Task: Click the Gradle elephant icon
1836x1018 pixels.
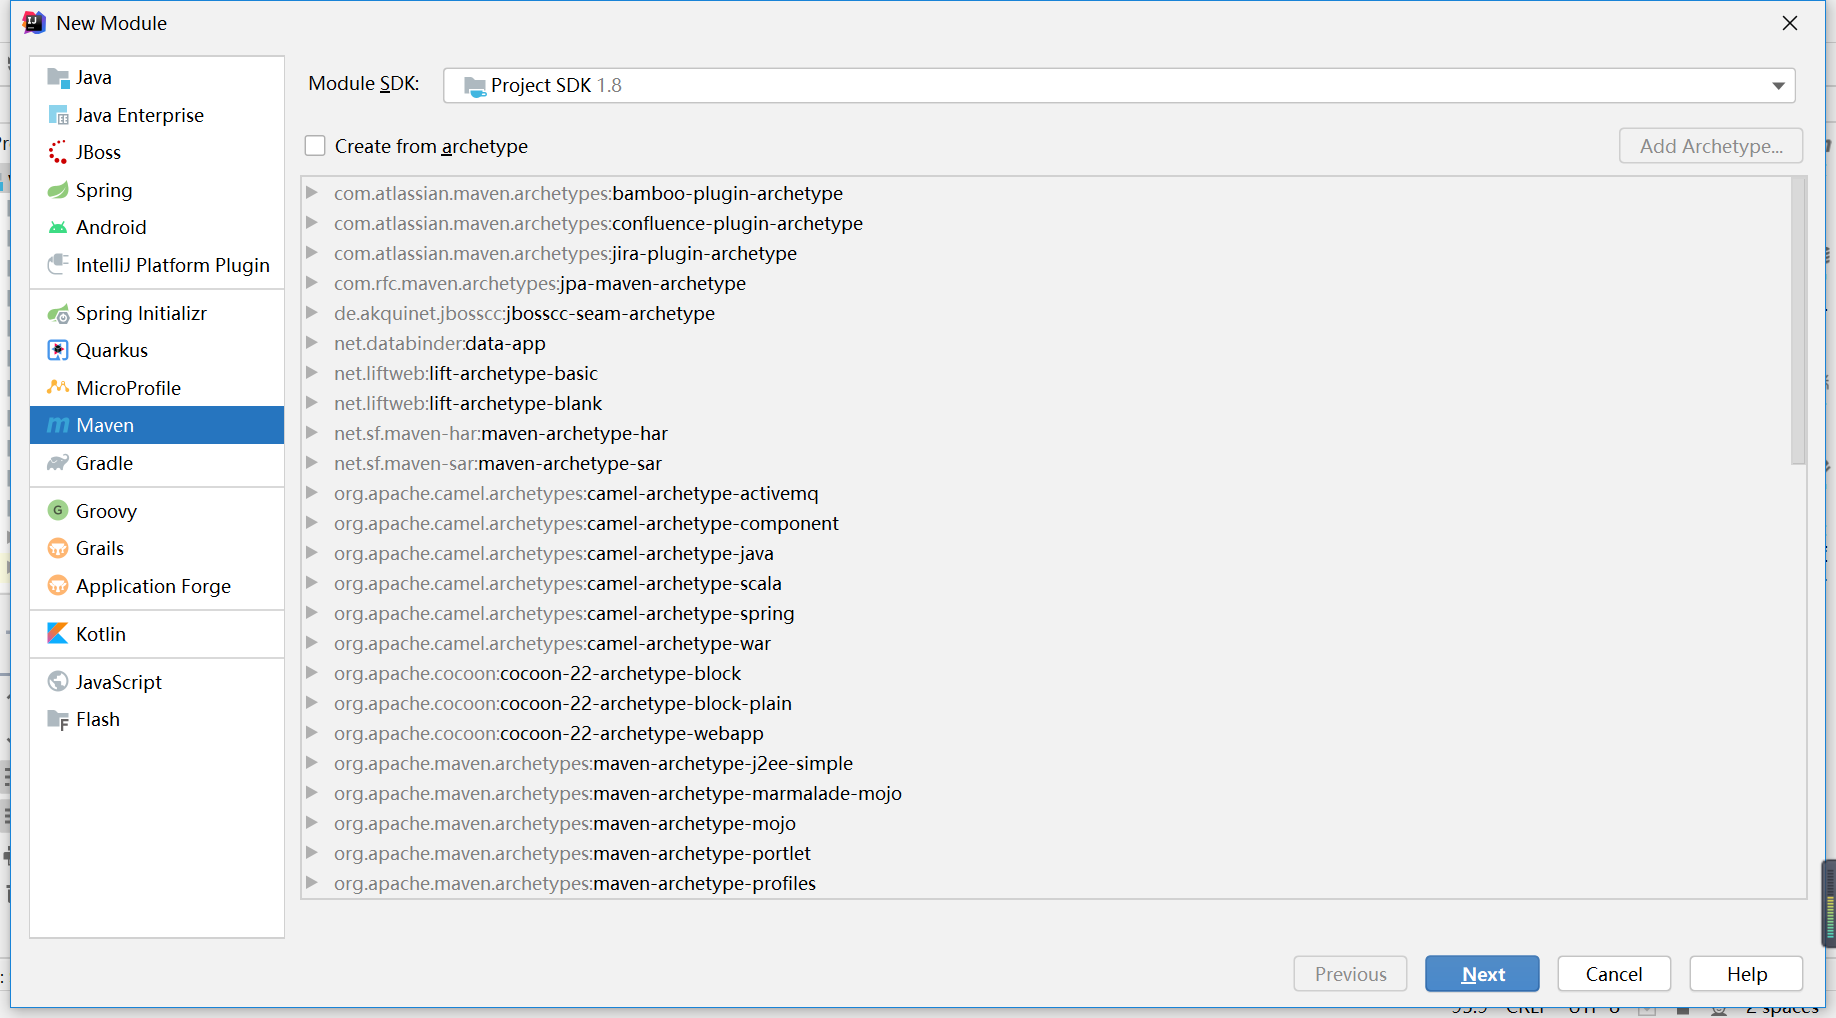Action: pos(58,463)
